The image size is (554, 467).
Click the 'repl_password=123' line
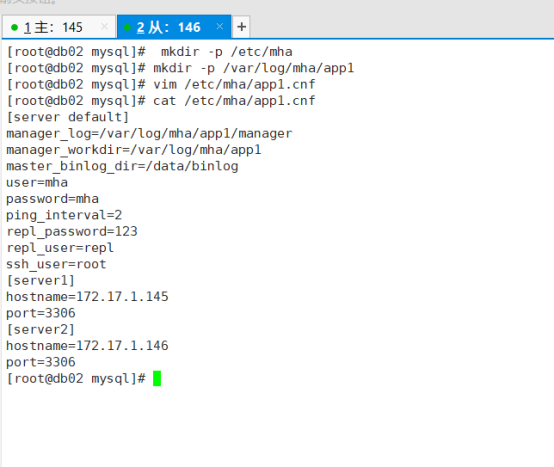coord(72,231)
